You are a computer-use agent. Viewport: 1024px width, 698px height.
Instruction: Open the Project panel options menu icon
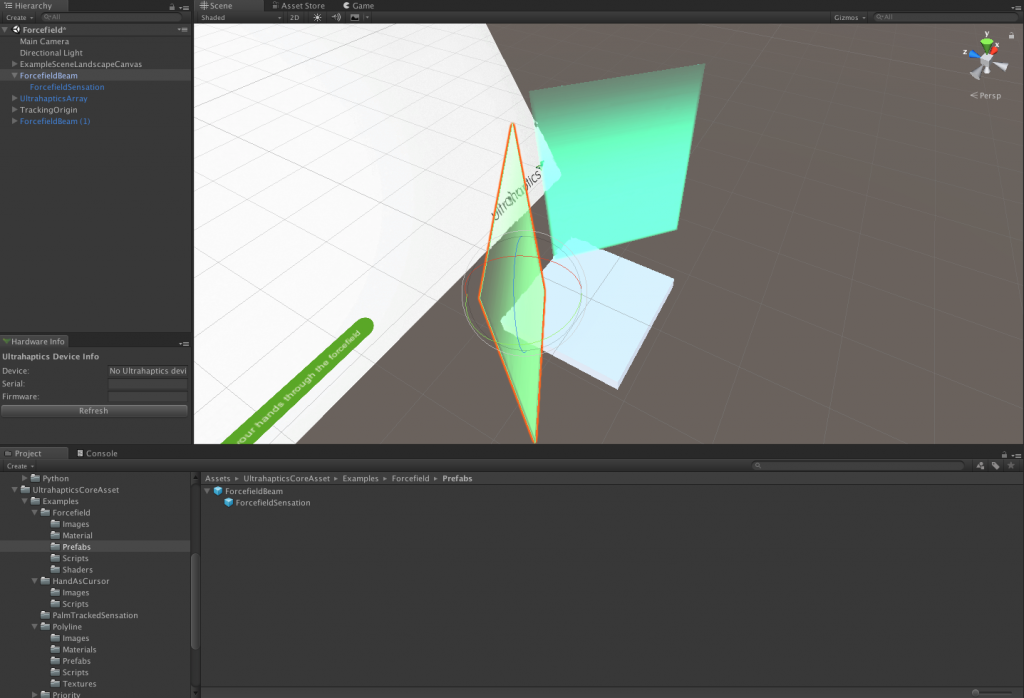tap(1016, 454)
